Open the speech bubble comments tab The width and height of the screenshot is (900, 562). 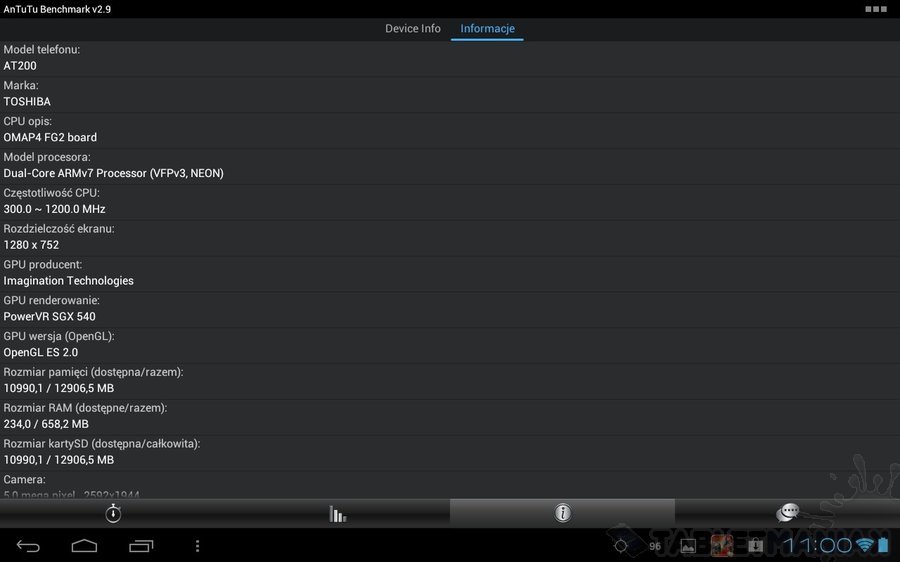coord(788,512)
